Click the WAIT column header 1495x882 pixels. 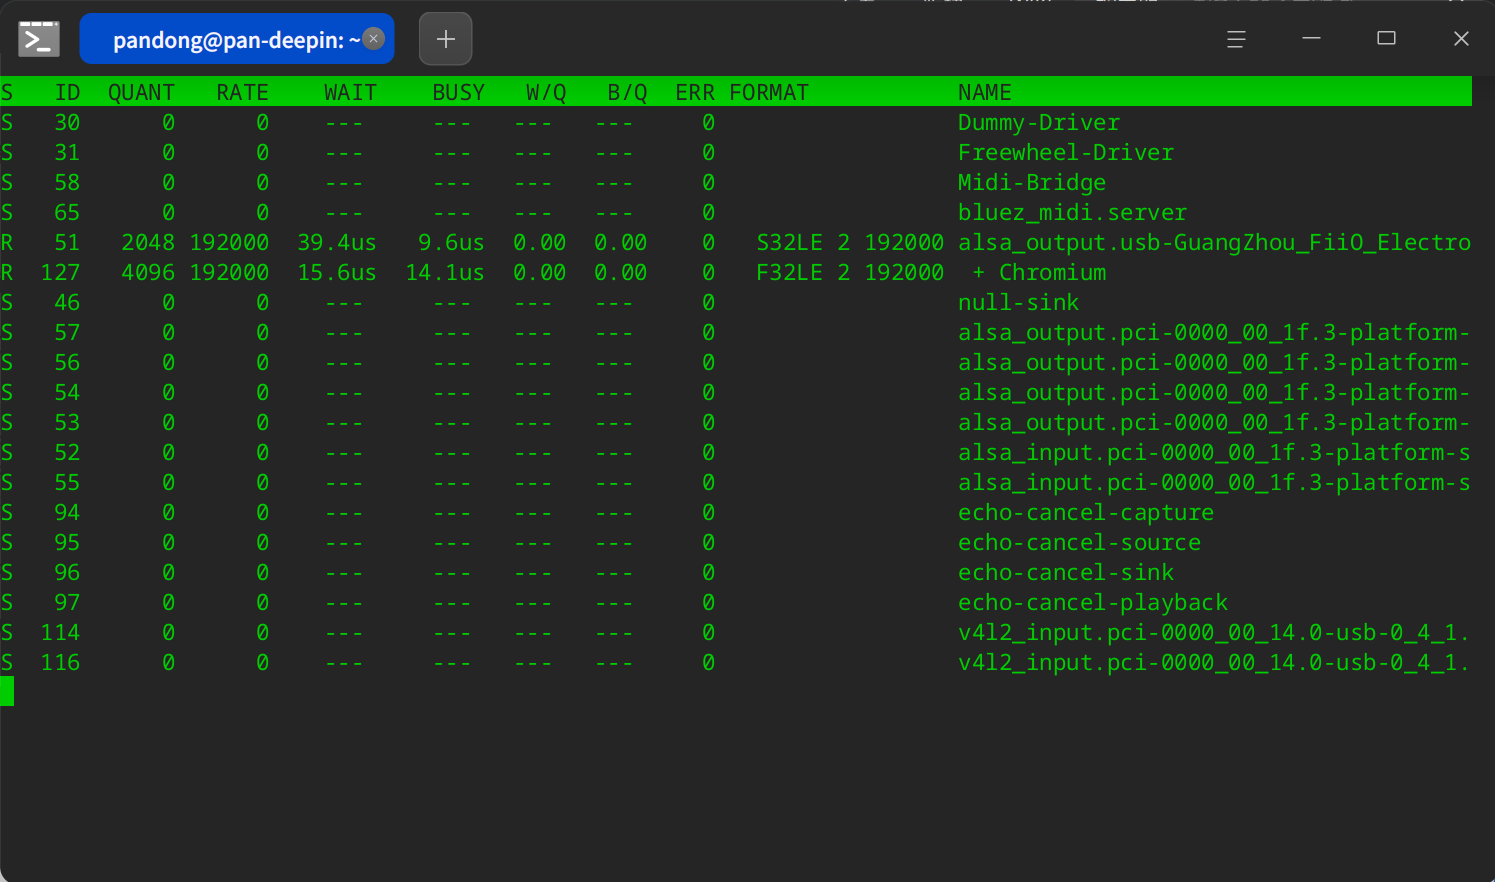350,92
